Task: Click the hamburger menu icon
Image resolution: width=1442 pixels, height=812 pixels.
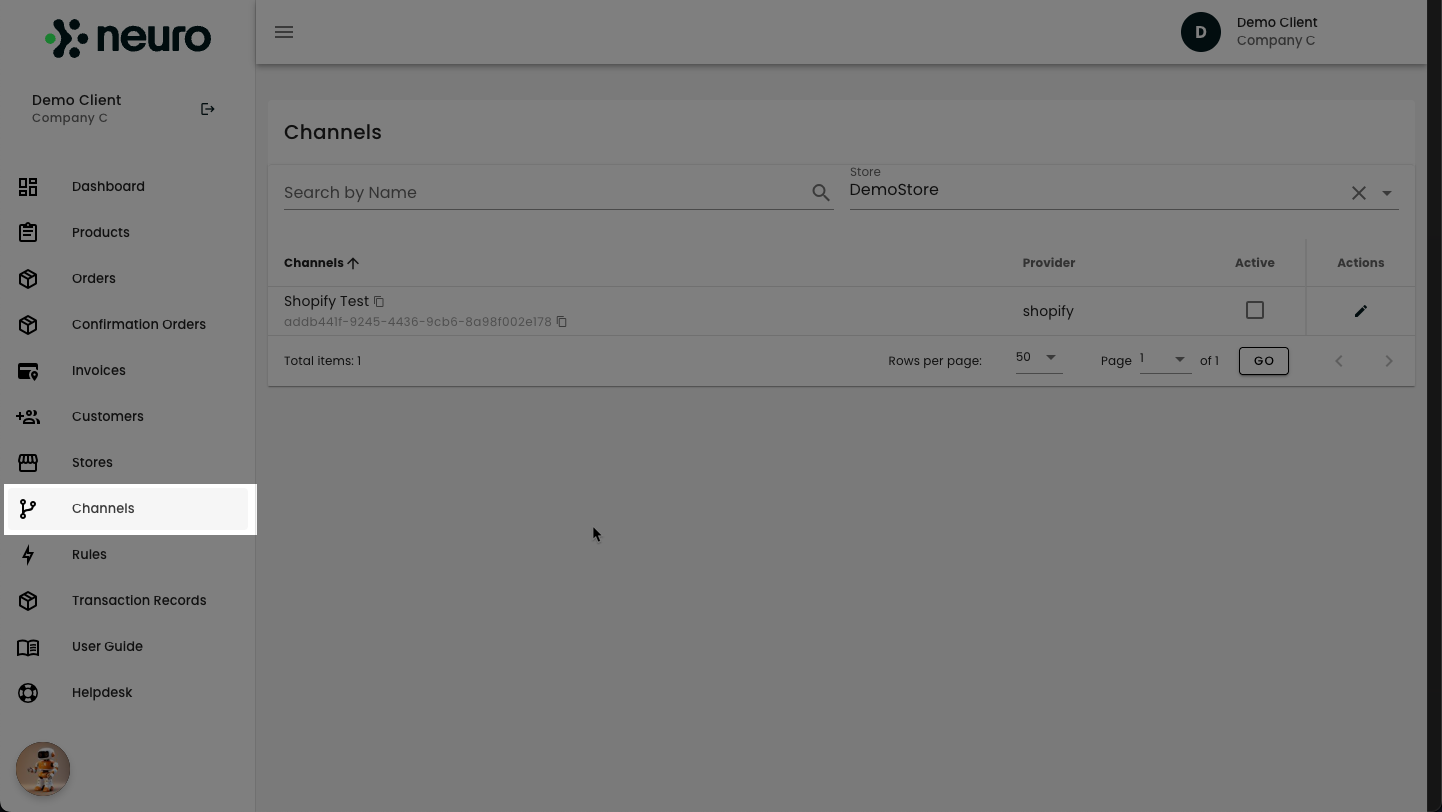Action: 284,32
